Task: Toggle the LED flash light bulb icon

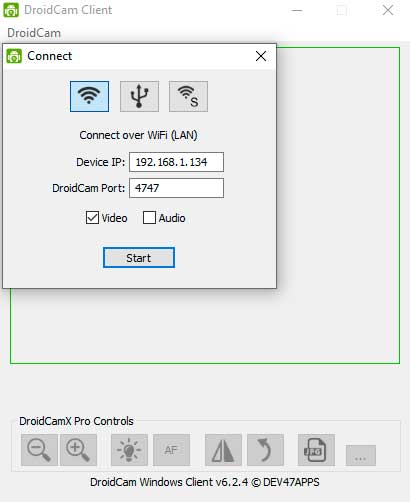Action: [129, 450]
